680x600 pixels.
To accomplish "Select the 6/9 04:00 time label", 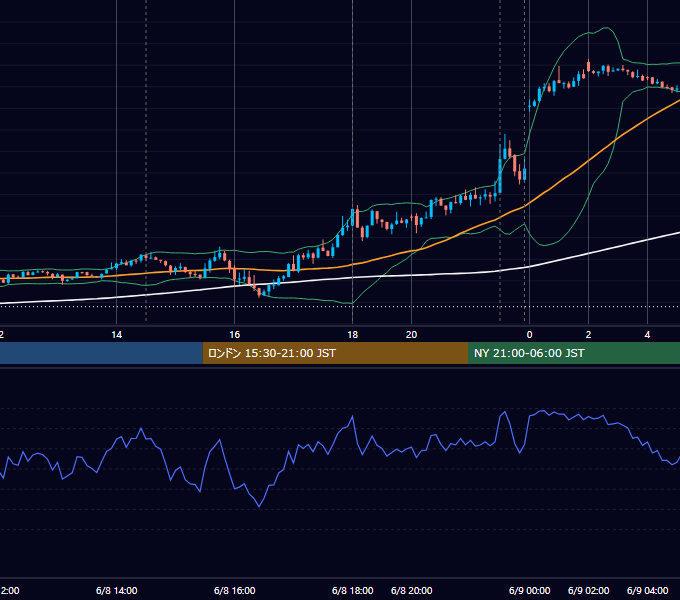I will 647,590.
